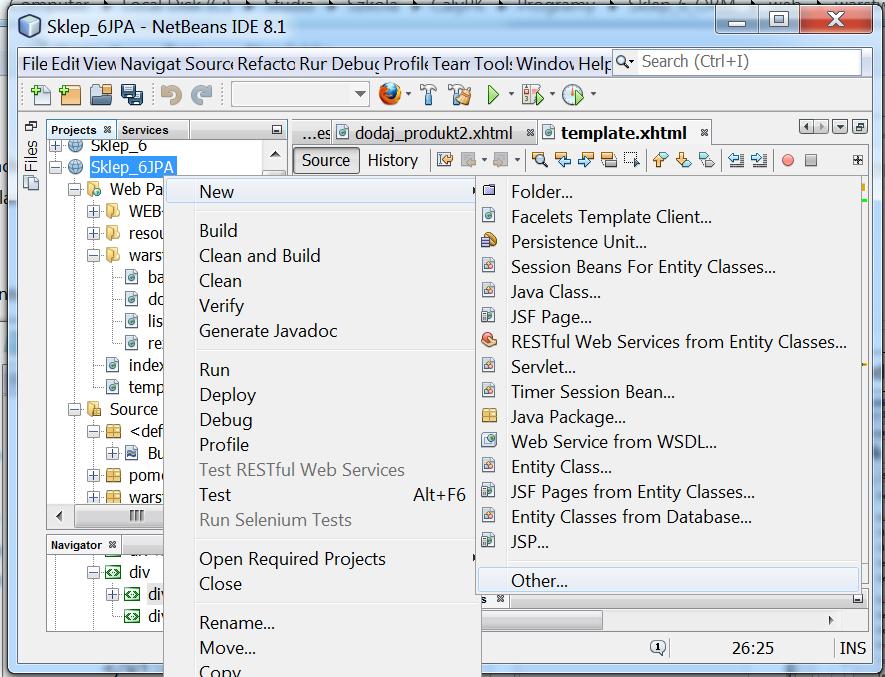
Task: Click the Find Previous Occurrence icon
Action: coord(563,160)
